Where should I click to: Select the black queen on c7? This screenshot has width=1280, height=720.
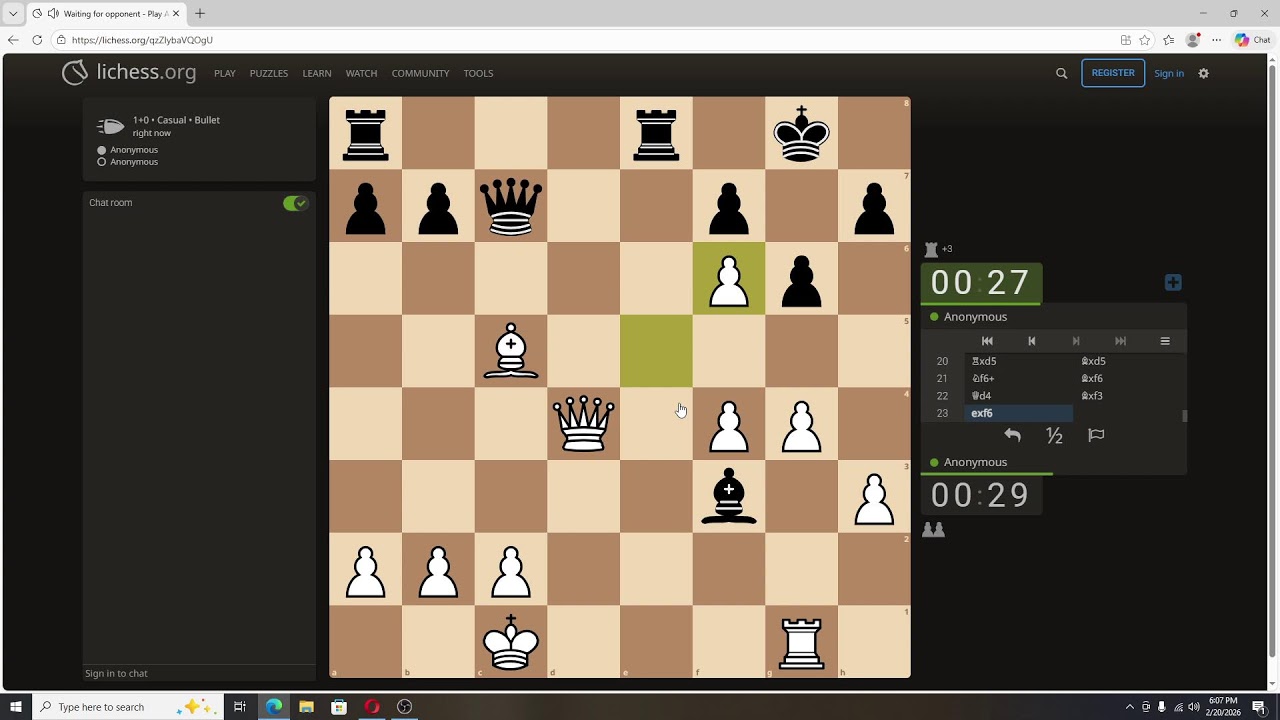click(511, 206)
